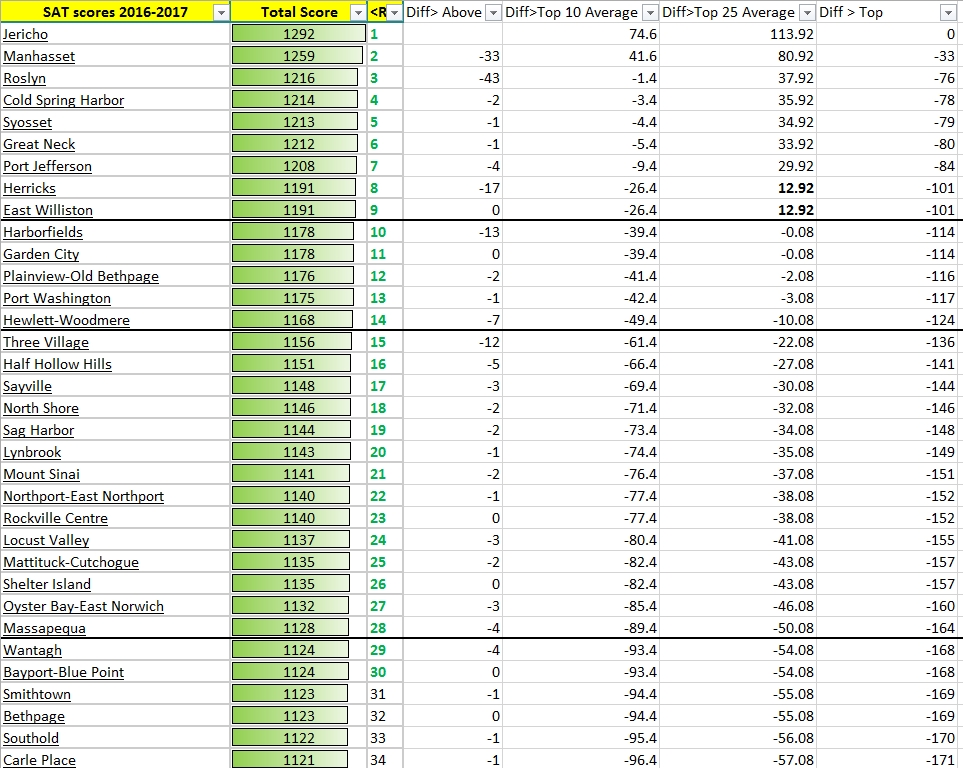Open the Garden City link
Viewport: 963px width, 768px height.
(x=41, y=254)
